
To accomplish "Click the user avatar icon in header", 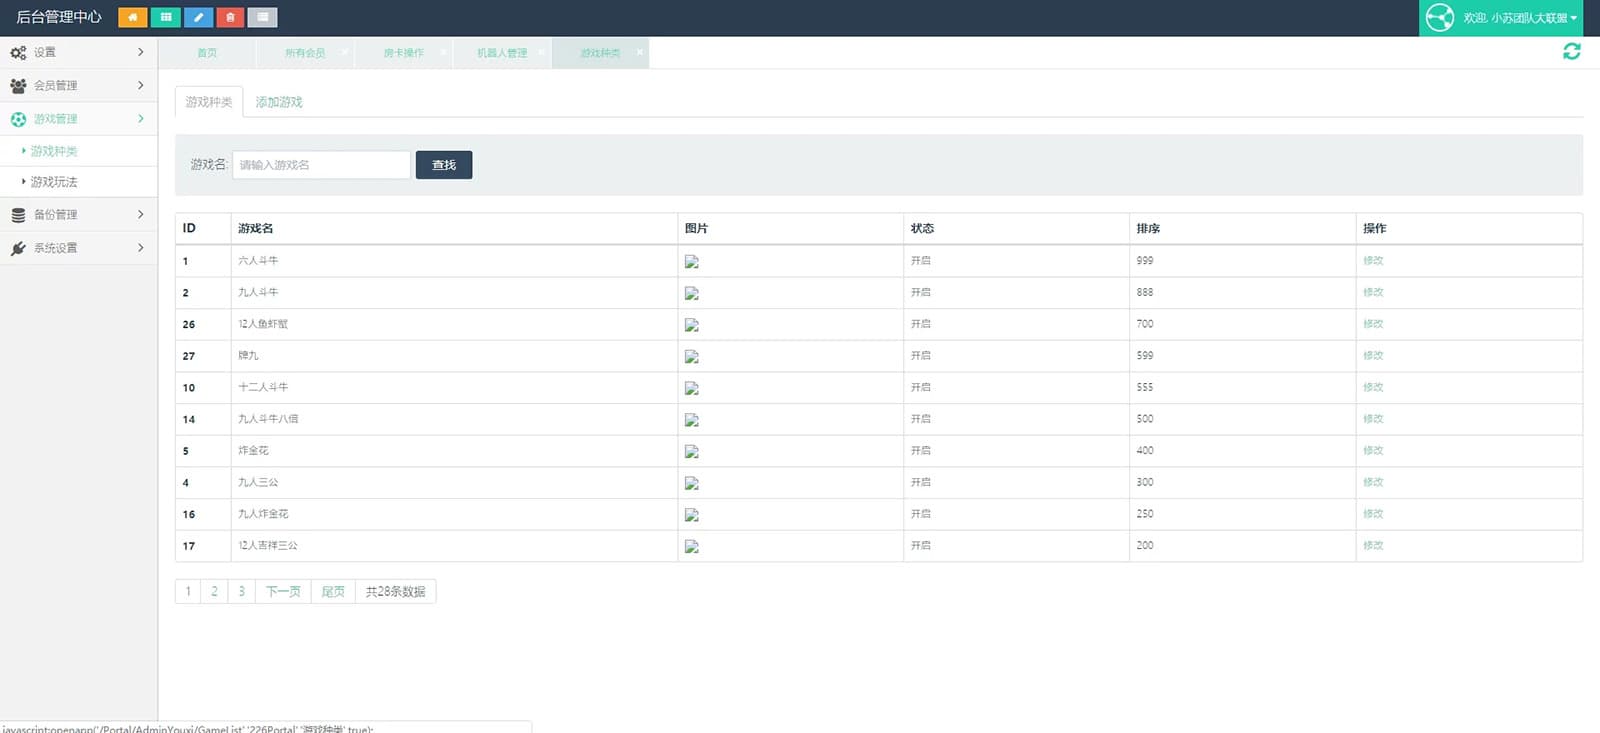I will click(x=1439, y=18).
